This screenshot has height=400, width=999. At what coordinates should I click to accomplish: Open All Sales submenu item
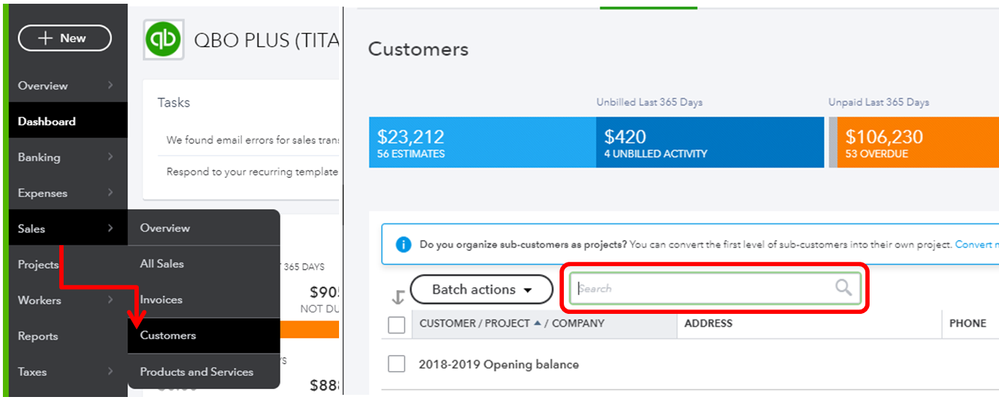162,263
